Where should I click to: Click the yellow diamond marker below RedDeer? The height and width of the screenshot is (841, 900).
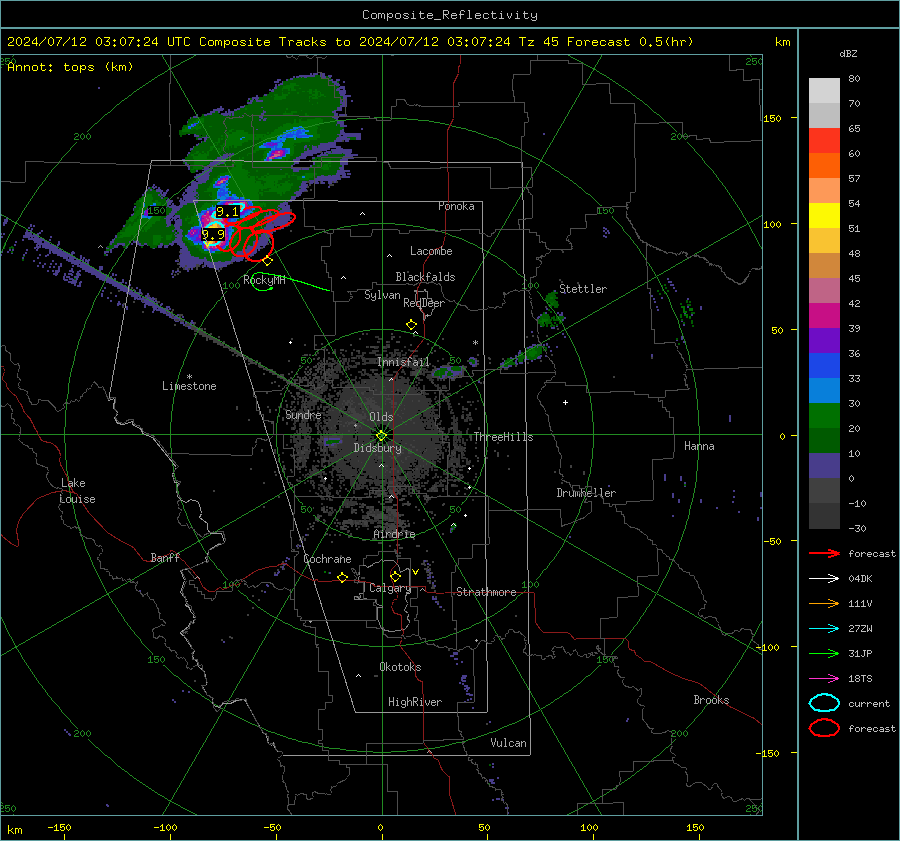pyautogui.click(x=412, y=325)
